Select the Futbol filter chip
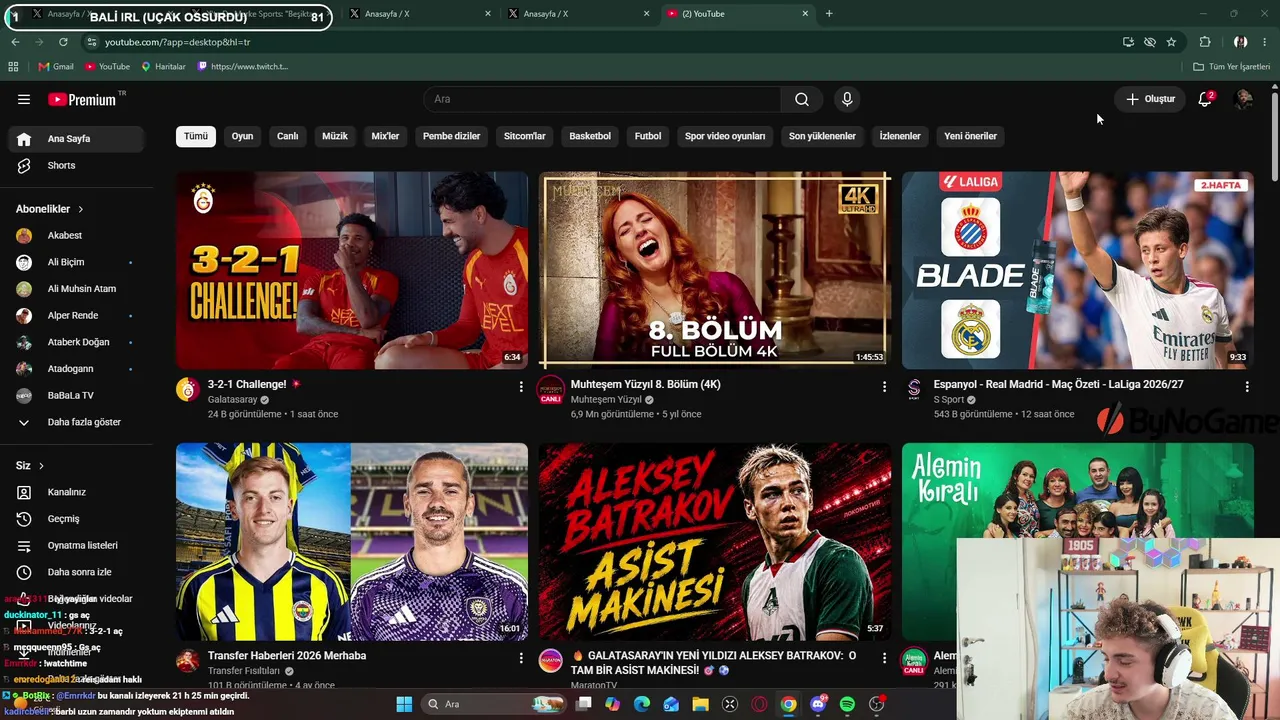1280x720 pixels. pyautogui.click(x=648, y=136)
